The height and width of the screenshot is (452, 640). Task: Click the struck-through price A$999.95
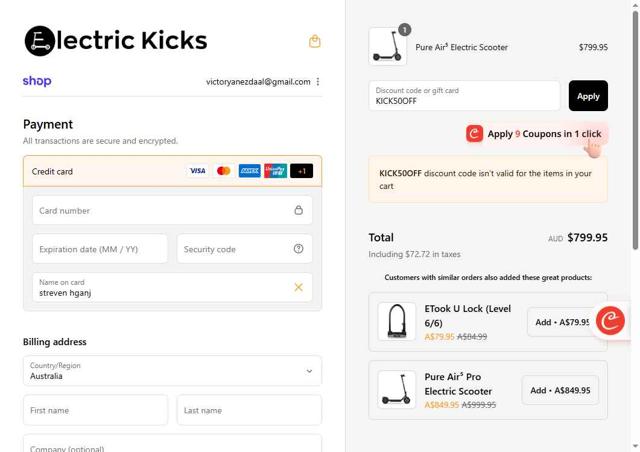tap(478, 405)
